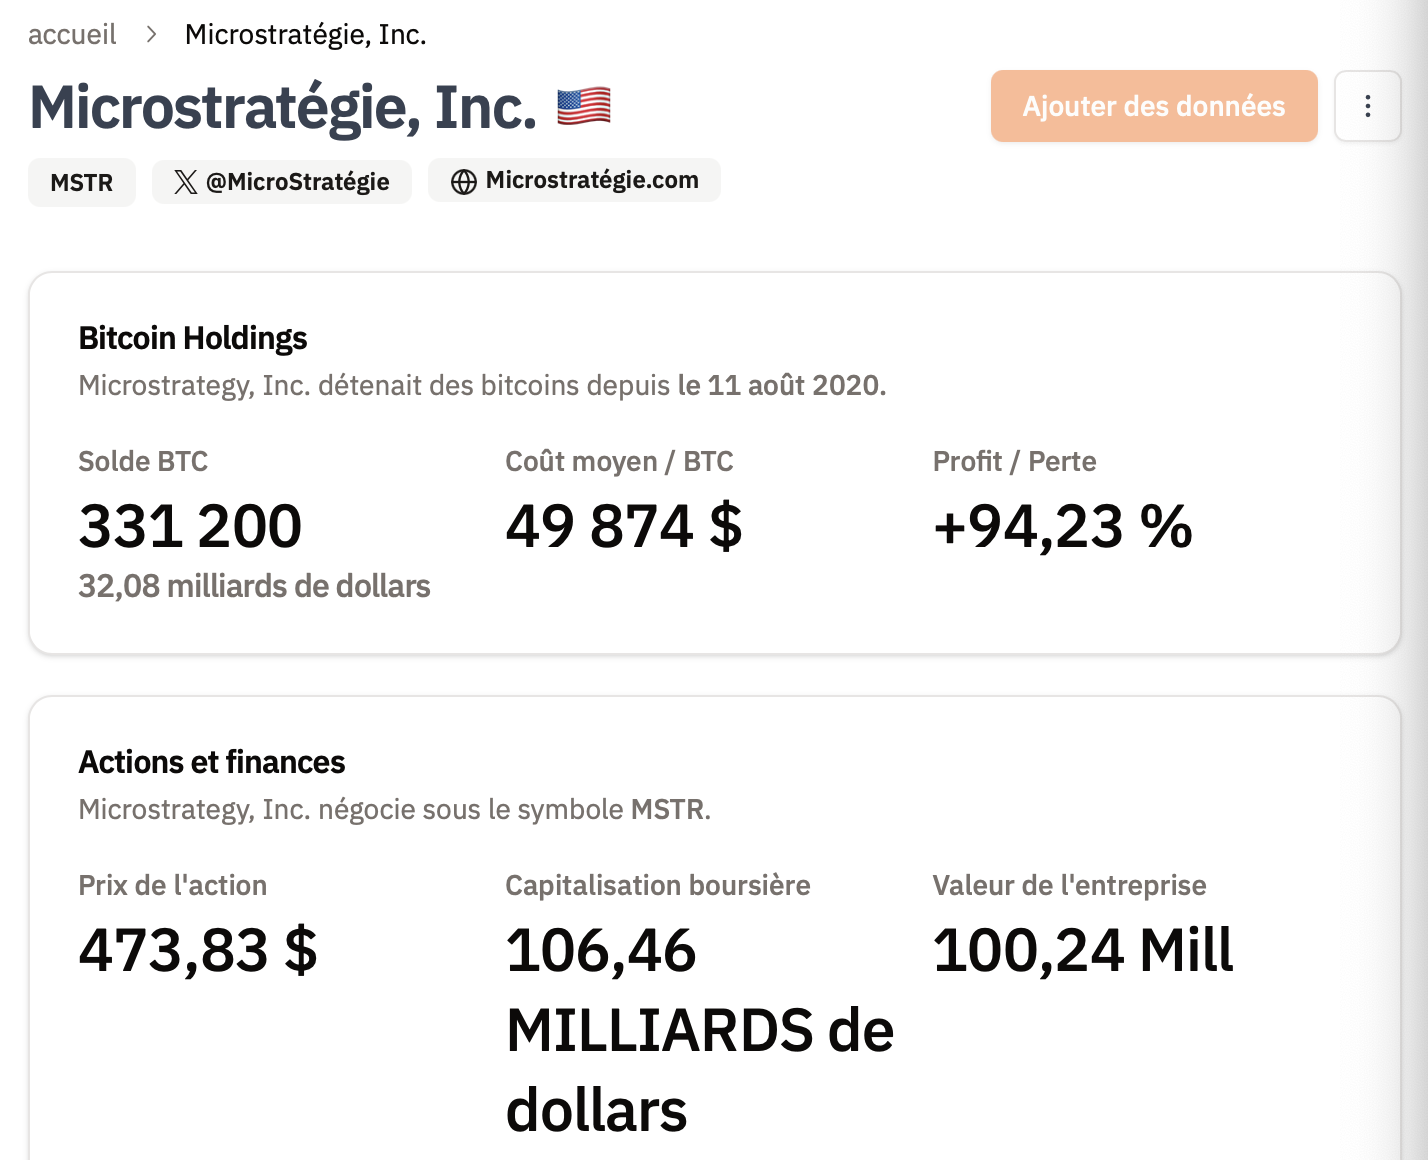
Task: Click the MSTR ticker tag under the title
Action: [x=82, y=183]
